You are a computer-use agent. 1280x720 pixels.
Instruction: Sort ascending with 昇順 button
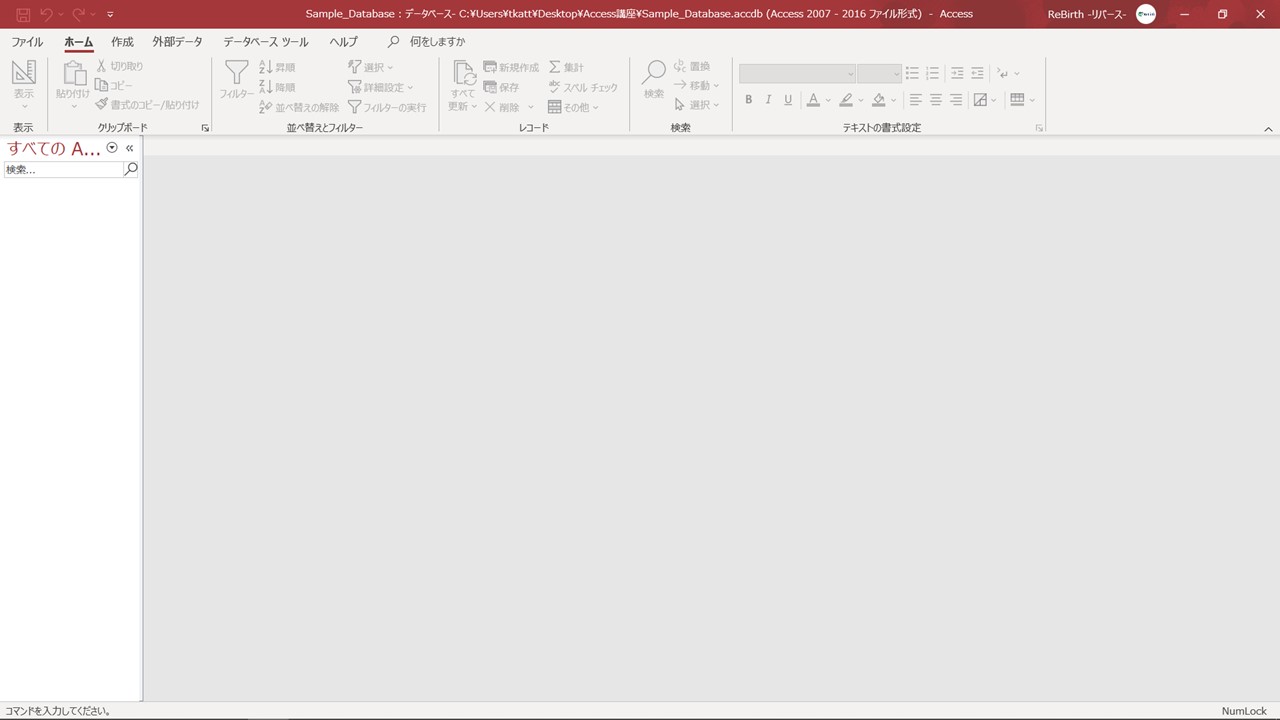pos(277,67)
